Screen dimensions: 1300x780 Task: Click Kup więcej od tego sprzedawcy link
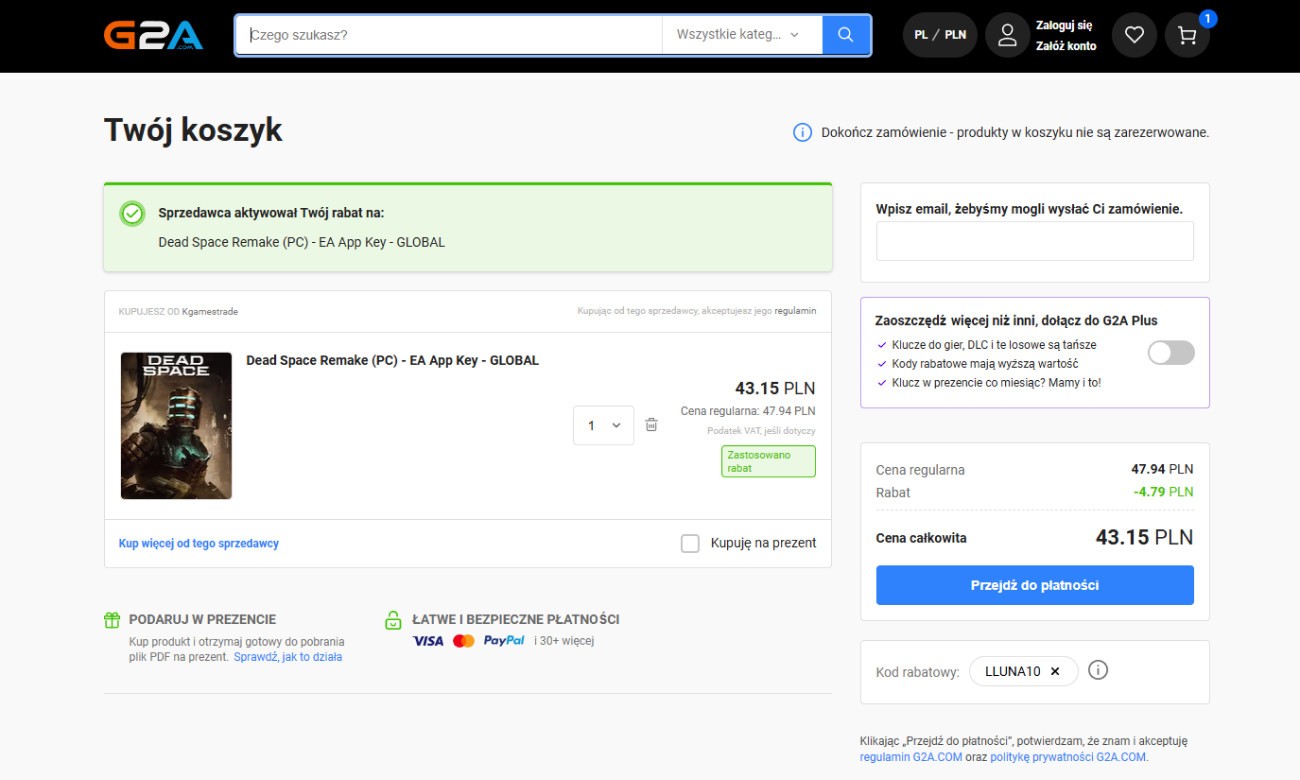[199, 544]
